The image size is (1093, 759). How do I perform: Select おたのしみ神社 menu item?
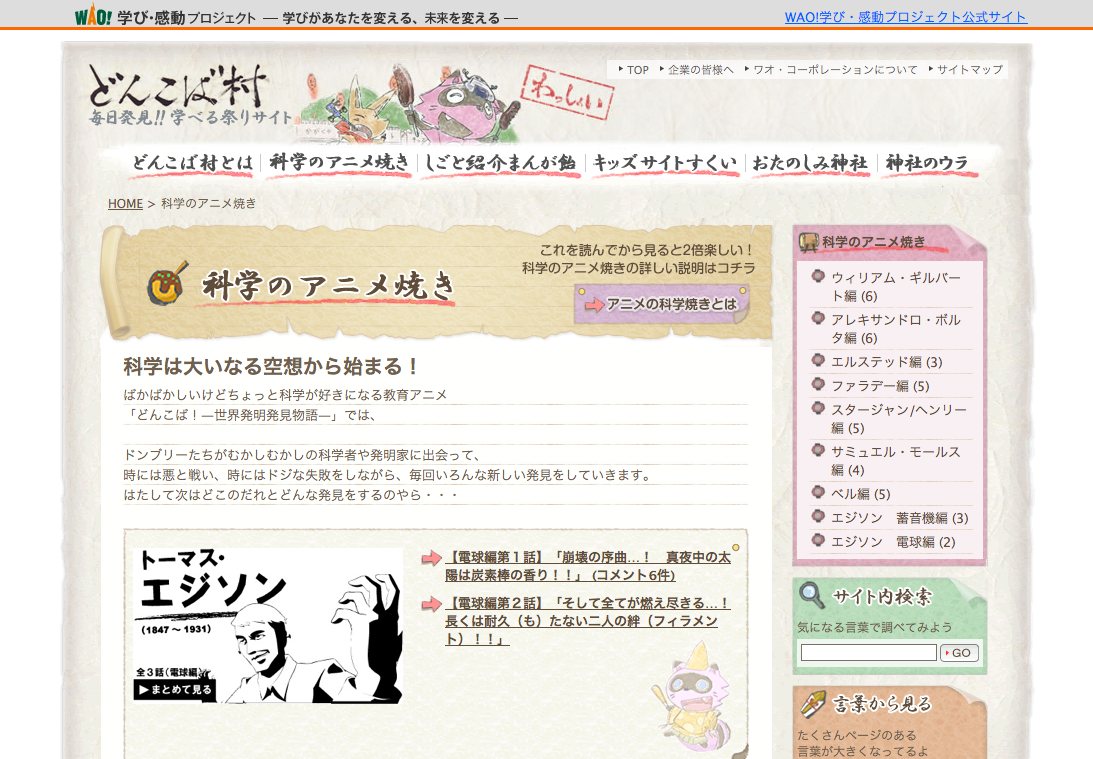810,163
